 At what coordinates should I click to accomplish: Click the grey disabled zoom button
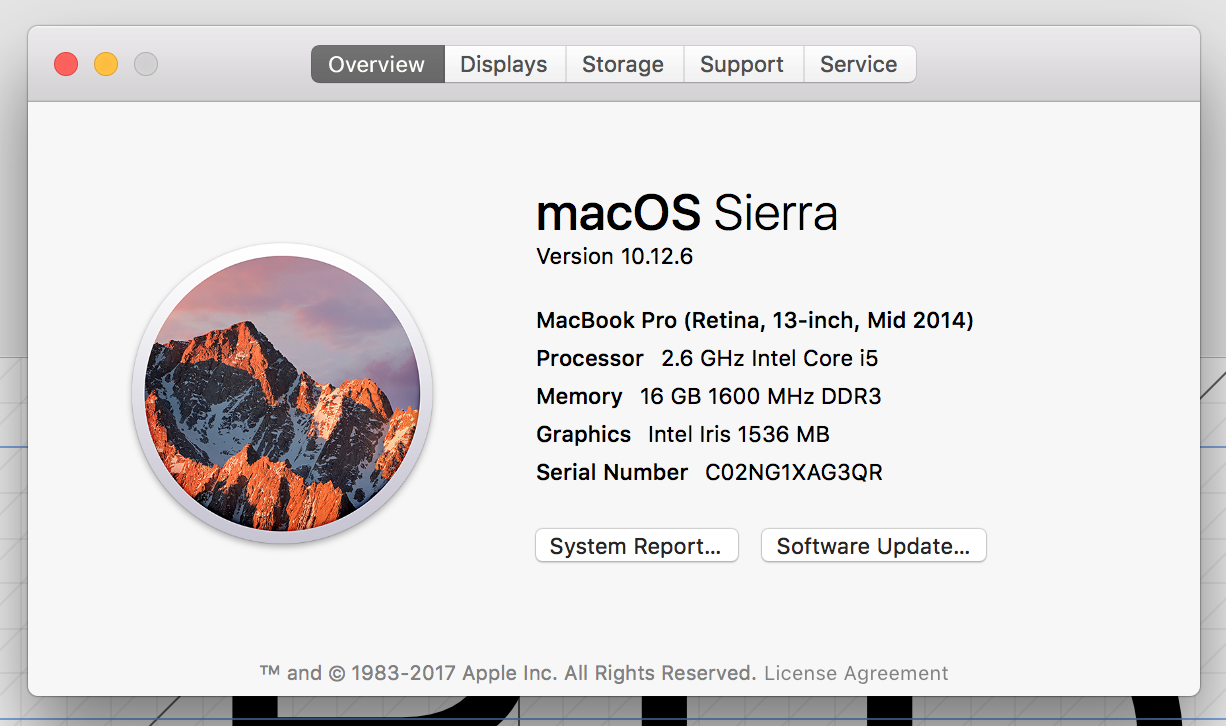pyautogui.click(x=146, y=64)
